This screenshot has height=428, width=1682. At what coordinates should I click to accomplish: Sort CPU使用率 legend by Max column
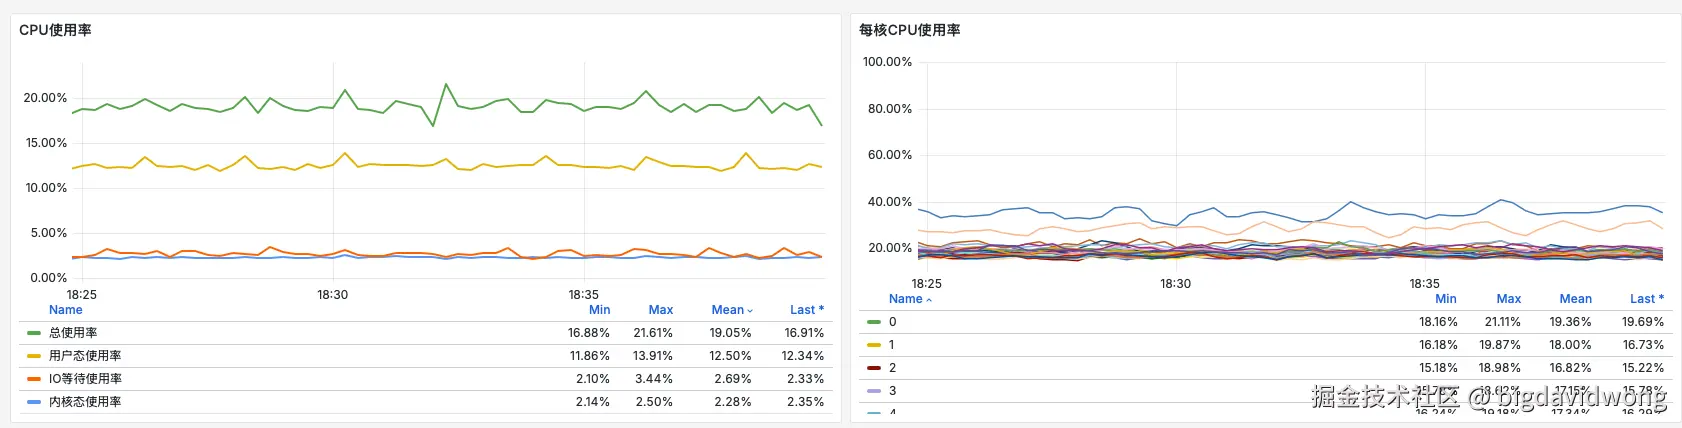(660, 310)
